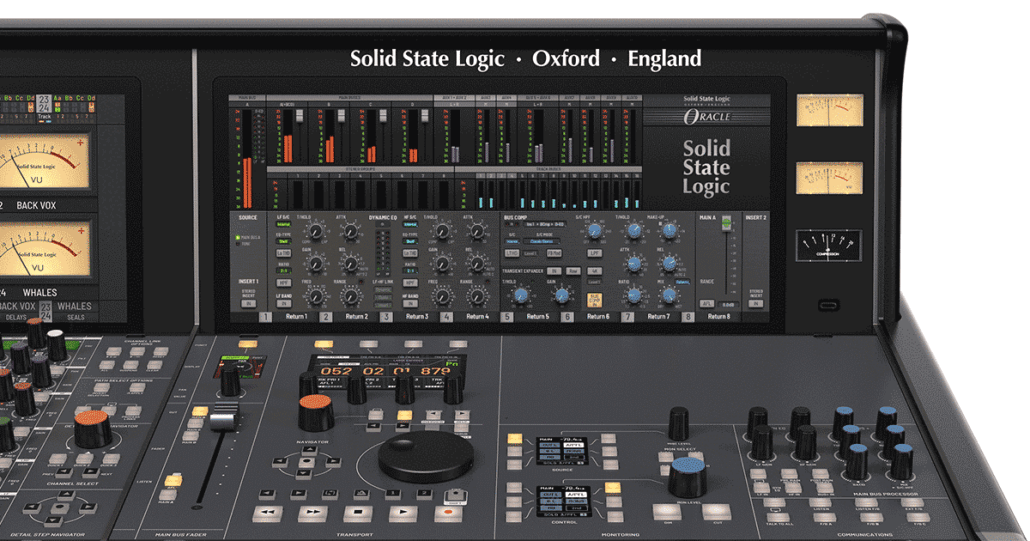The width and height of the screenshot is (1030, 541).
Task: Toggle the HF Band IN button
Action: coord(410,303)
